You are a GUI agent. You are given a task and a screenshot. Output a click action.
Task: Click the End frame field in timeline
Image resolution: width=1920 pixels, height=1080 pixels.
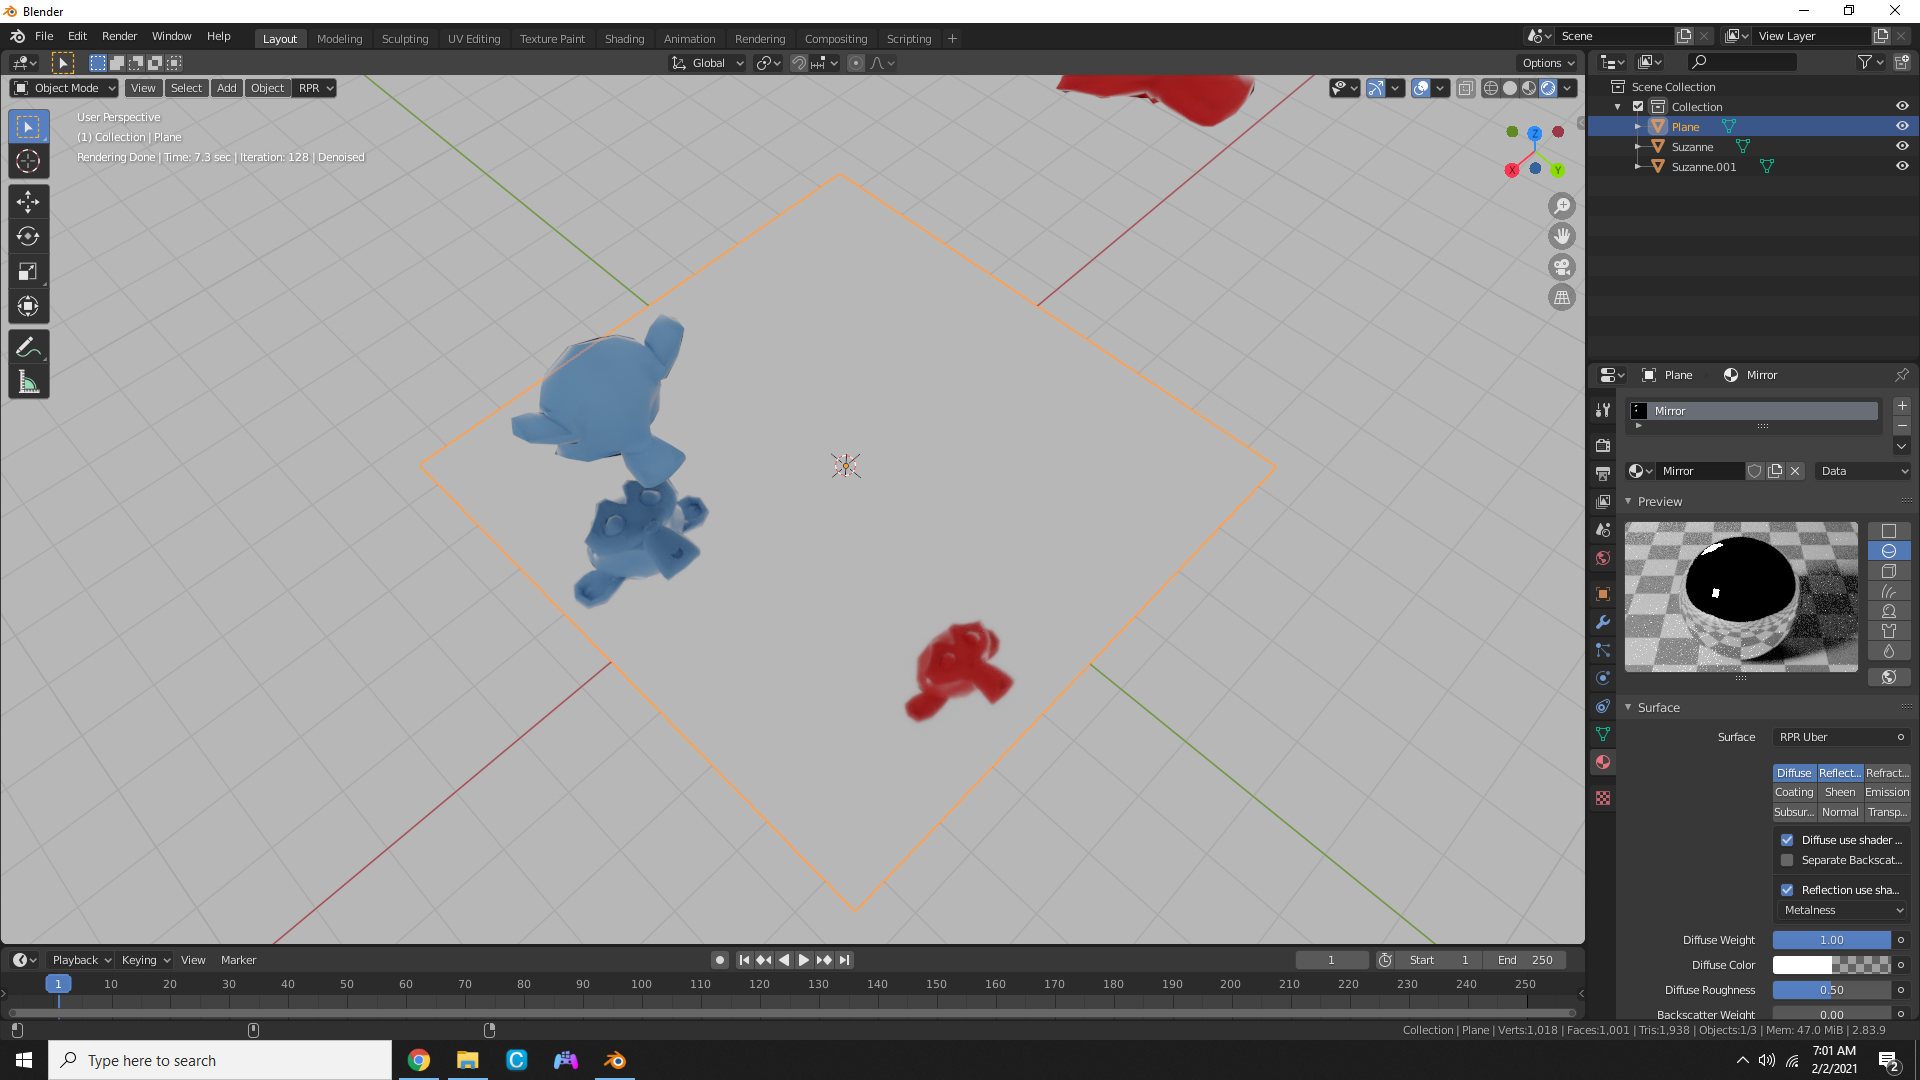click(1524, 960)
